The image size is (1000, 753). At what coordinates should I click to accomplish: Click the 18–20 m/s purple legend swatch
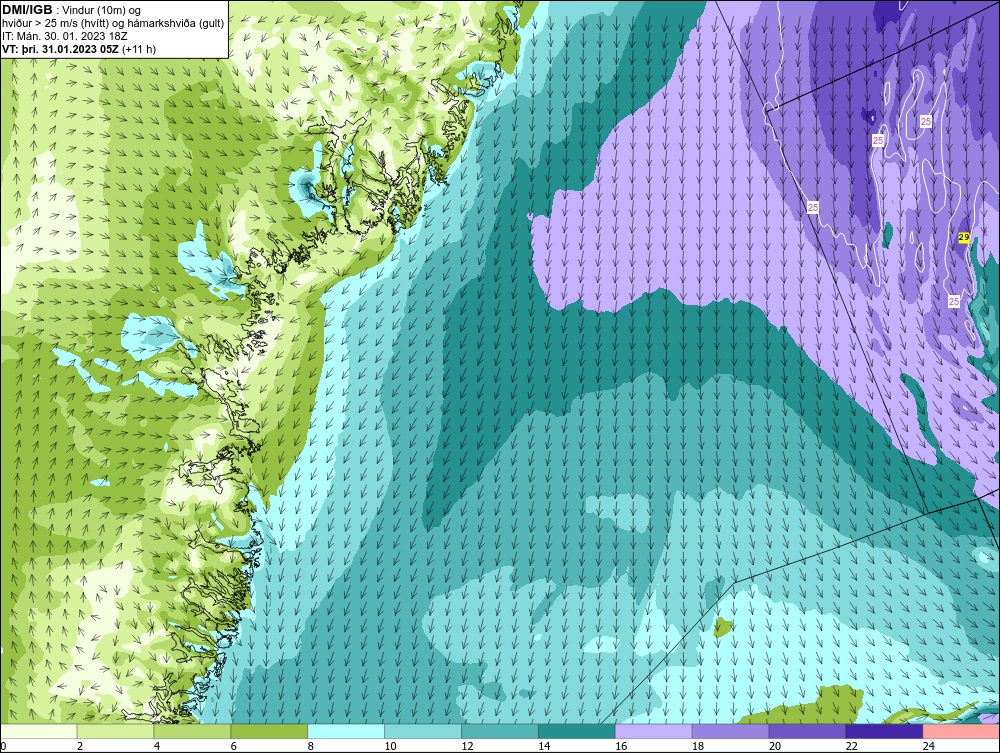pos(730,731)
